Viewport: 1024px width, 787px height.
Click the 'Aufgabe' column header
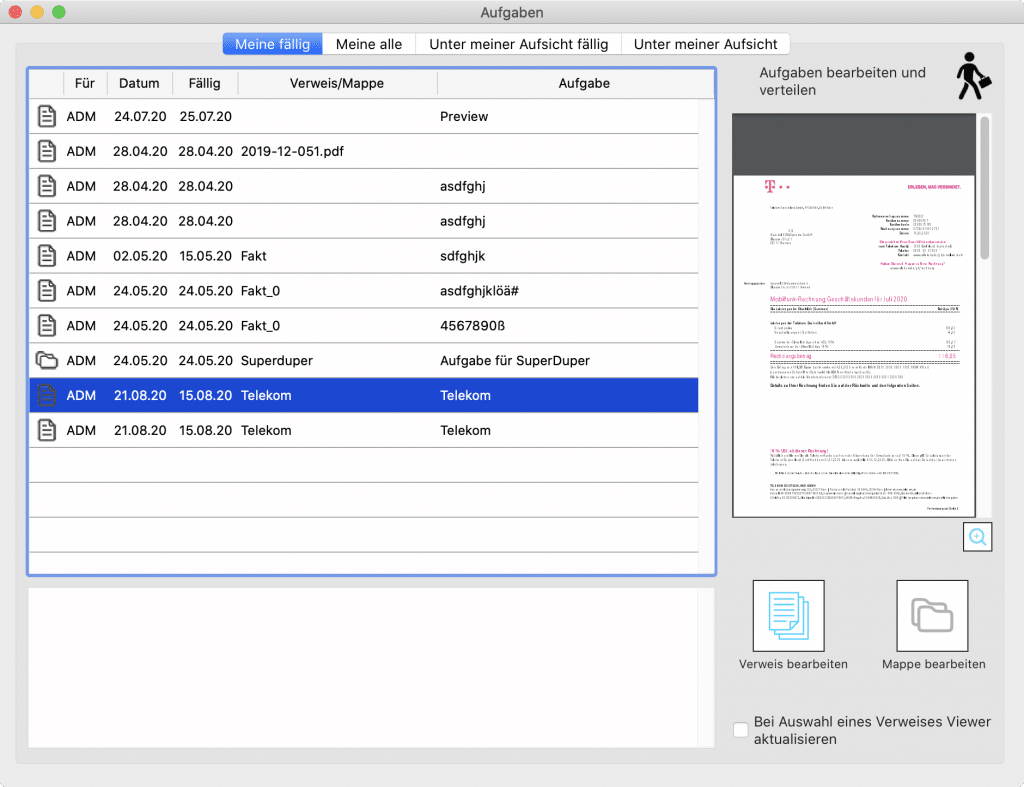[x=584, y=84]
